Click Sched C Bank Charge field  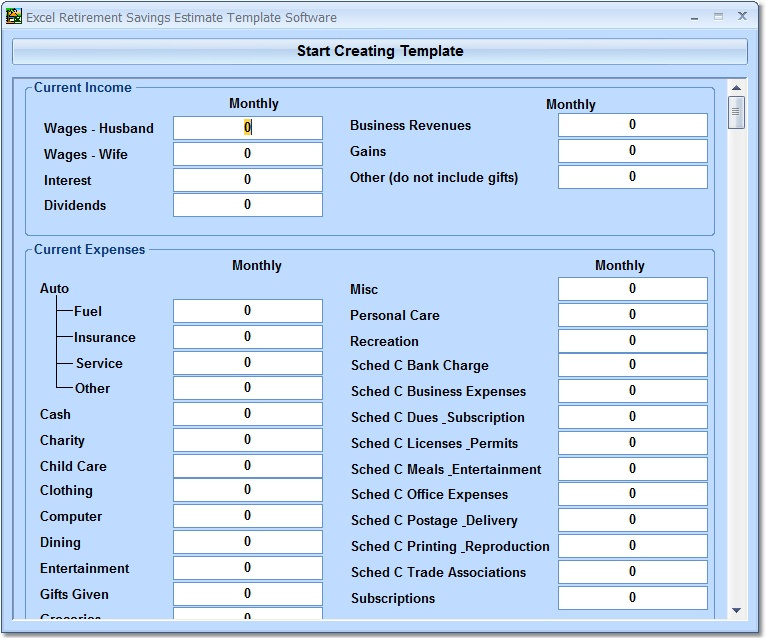pos(633,365)
